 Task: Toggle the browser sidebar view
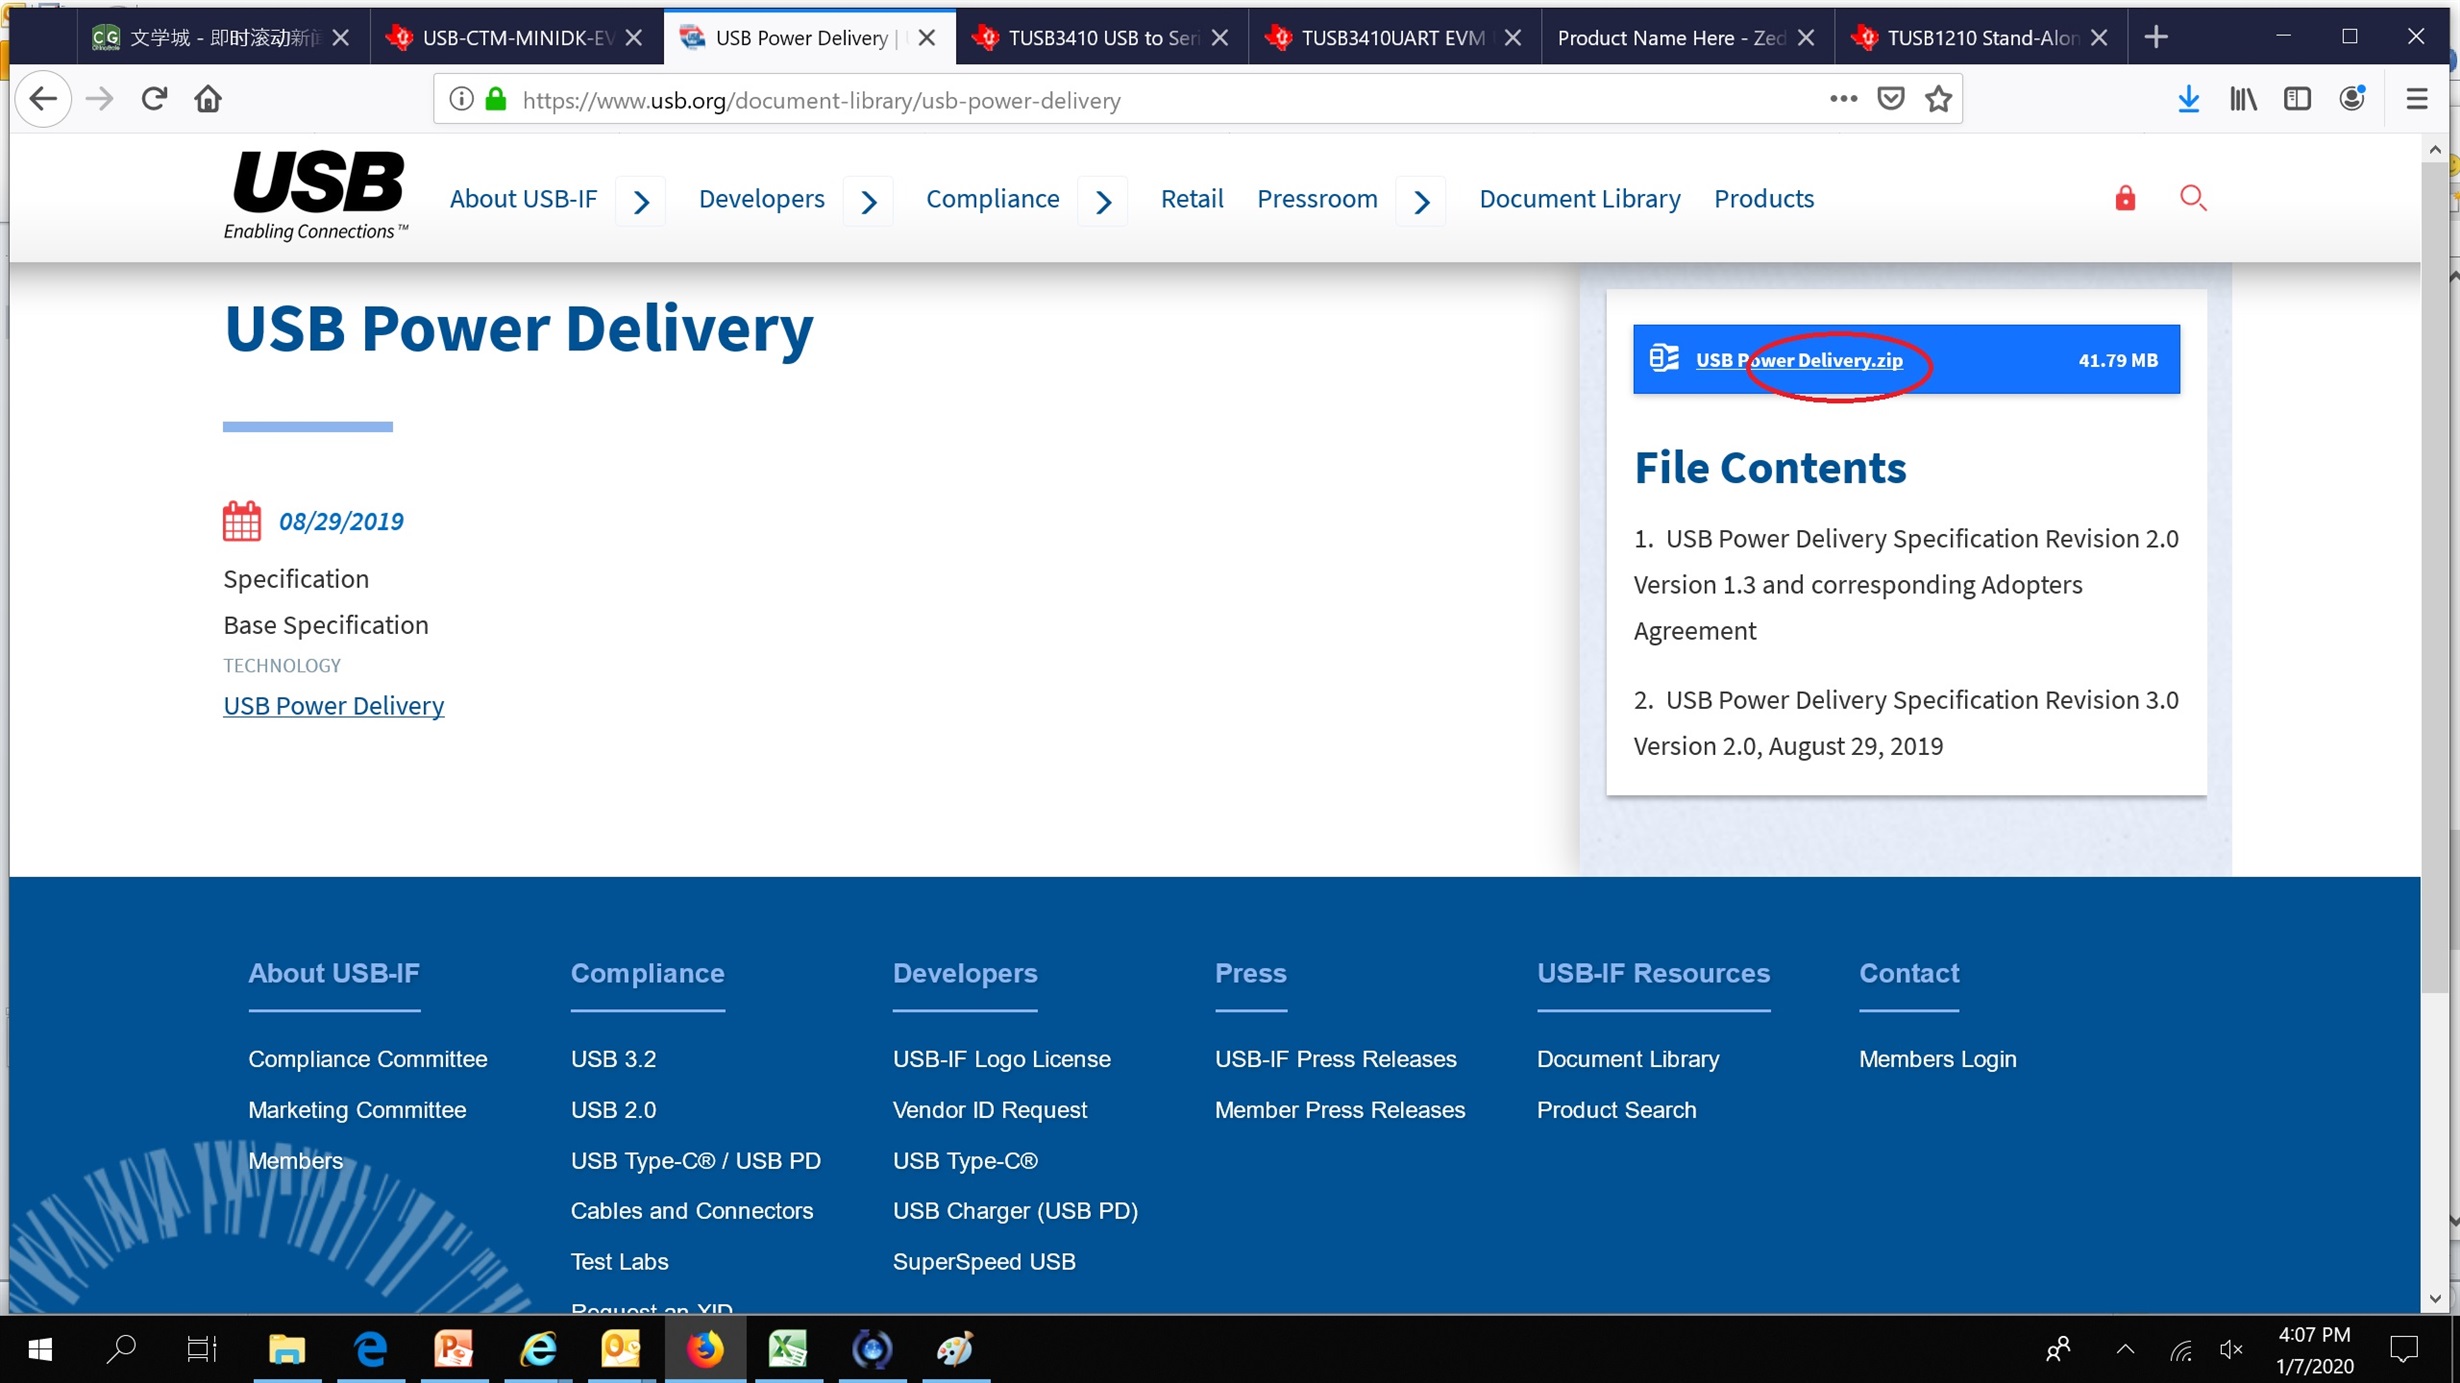(2297, 99)
